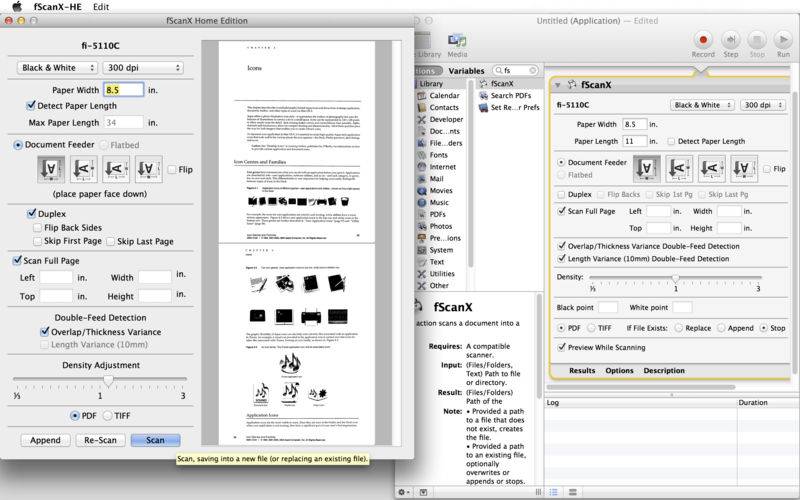Click the Append button
Screen dimensions: 800x500
coord(45,440)
